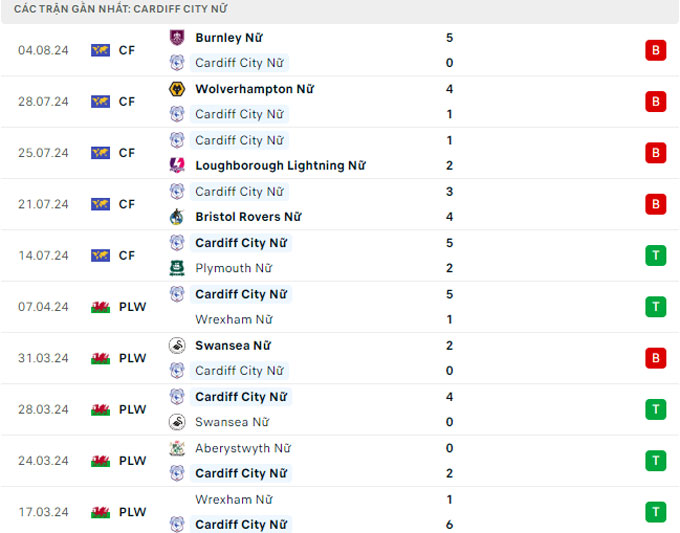
Task: Click the green T badge for Aberystwyth match
Action: point(655,461)
